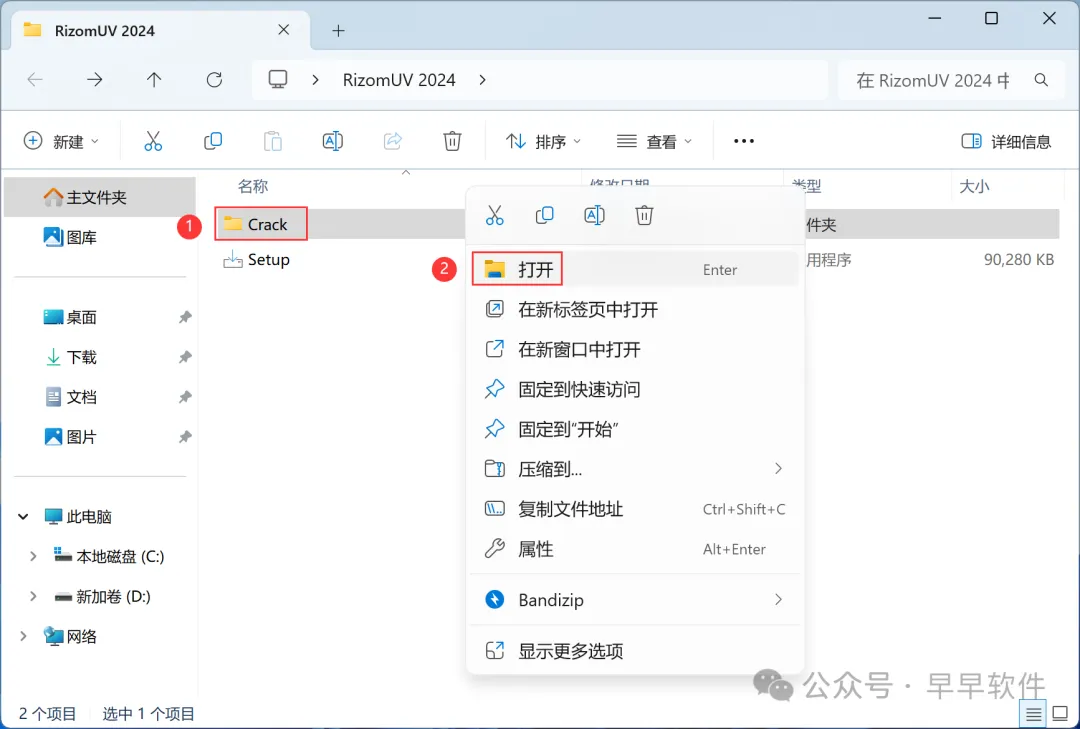This screenshot has width=1080, height=729.
Task: Select 固定到"开始" in the context menu
Action: 634,429
